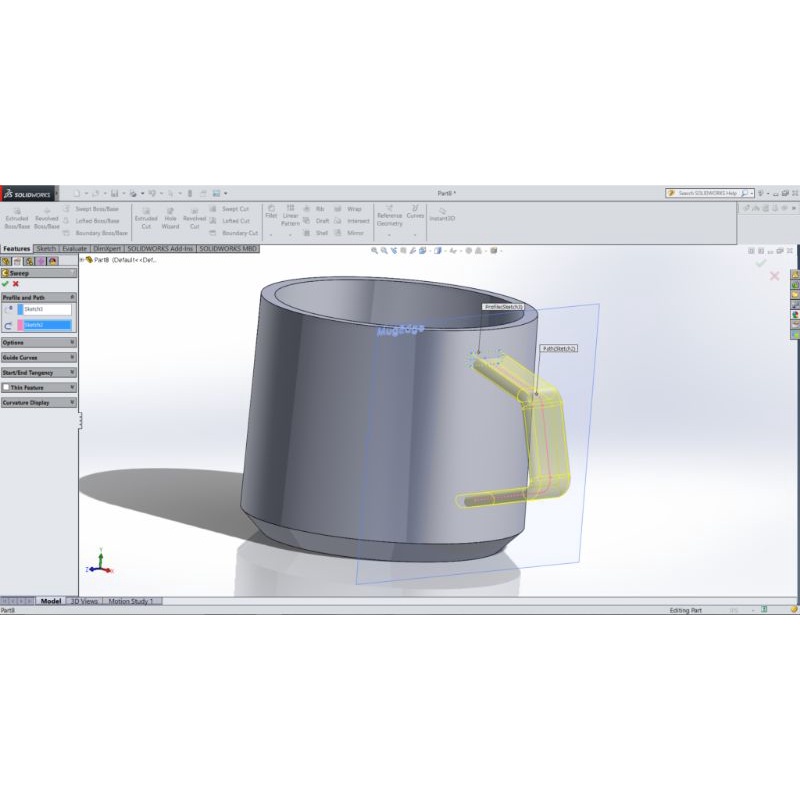This screenshot has width=800, height=800.
Task: Open the Motion Study 1 tab
Action: [132, 601]
